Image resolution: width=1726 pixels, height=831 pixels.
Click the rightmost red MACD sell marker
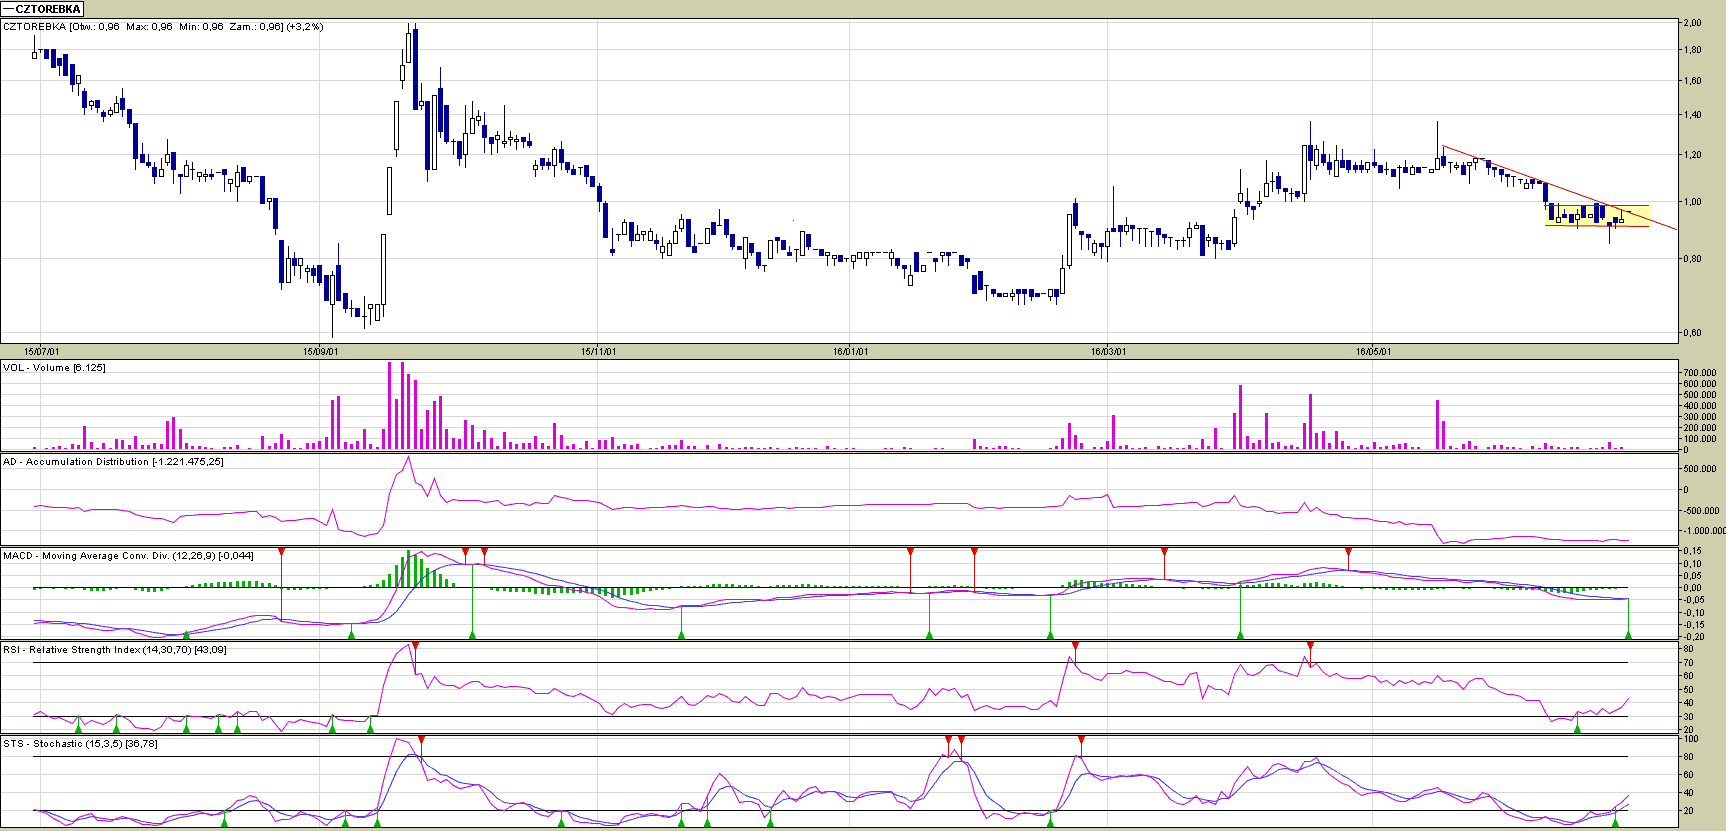pos(1348,552)
